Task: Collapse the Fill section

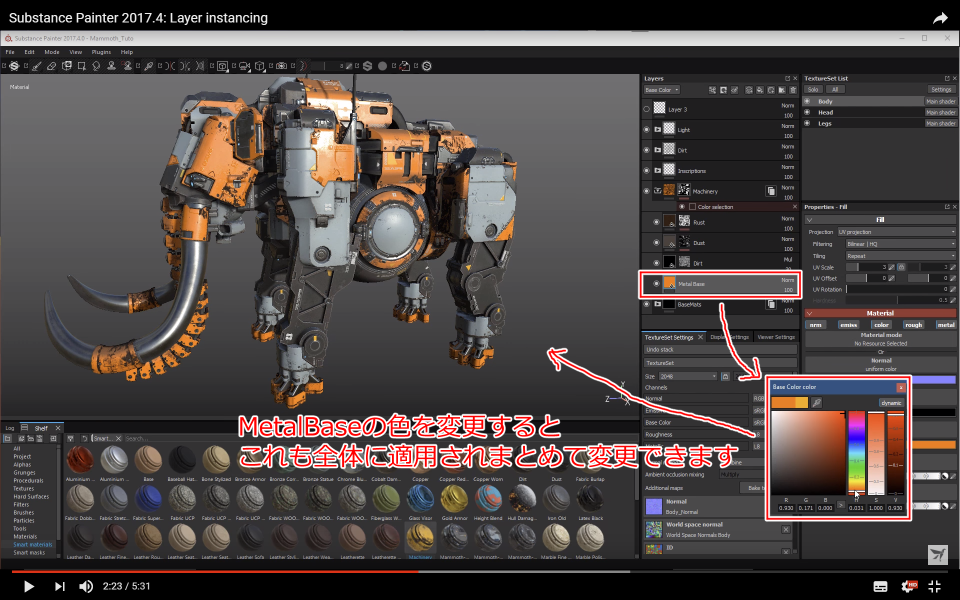Action: [809, 219]
